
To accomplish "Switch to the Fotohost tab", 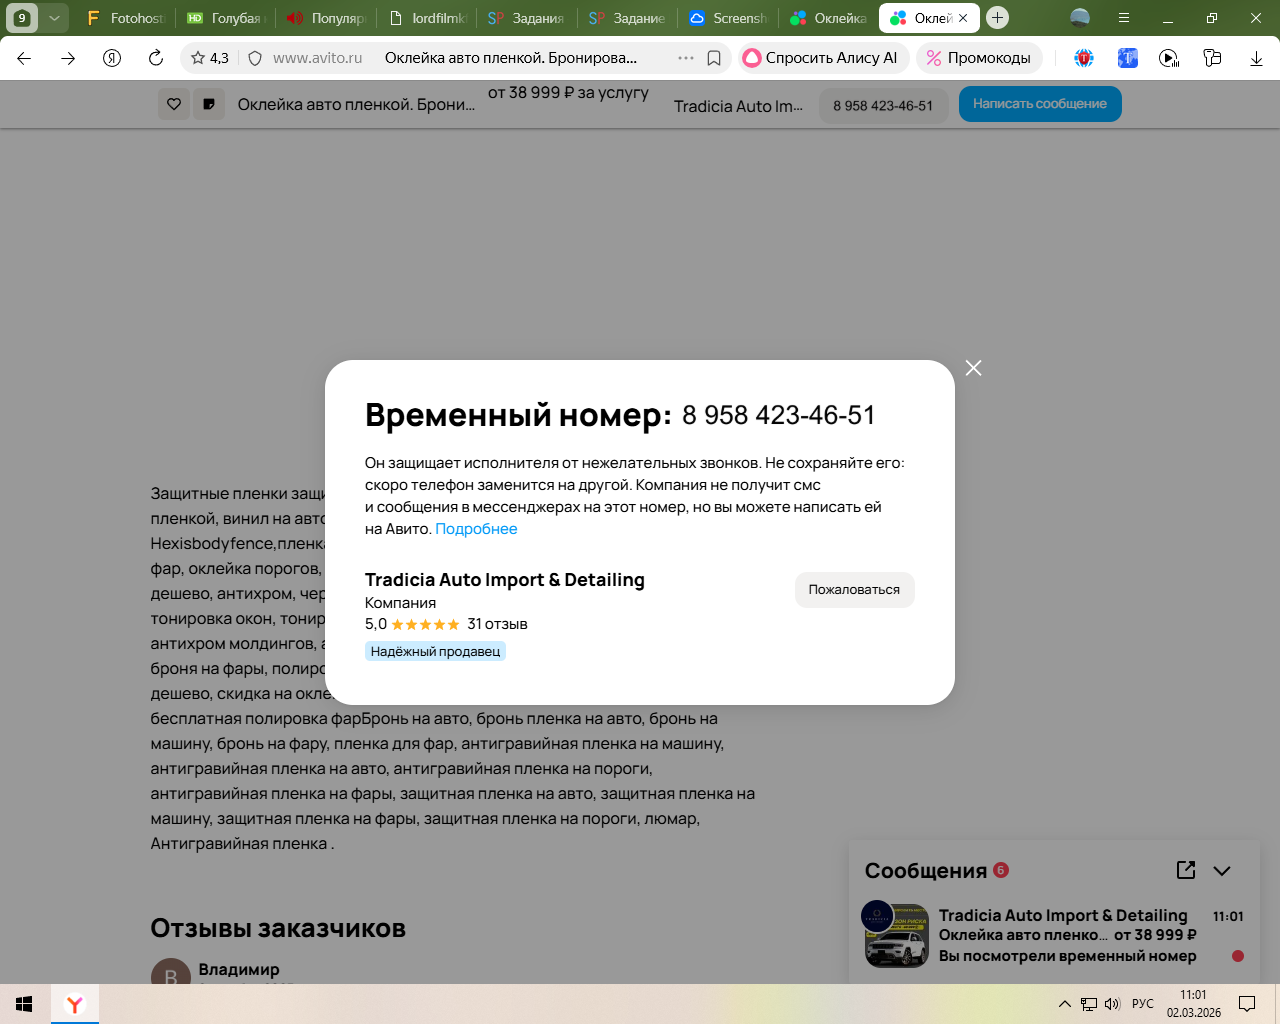I will [x=125, y=18].
